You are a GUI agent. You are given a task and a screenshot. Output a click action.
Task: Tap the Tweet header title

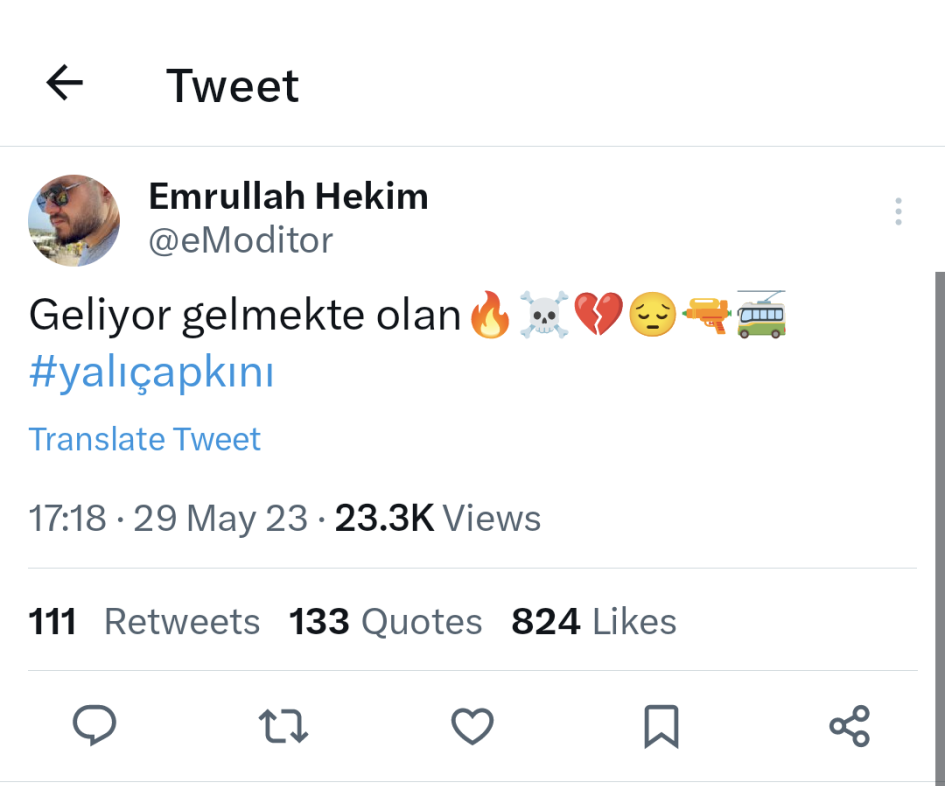tap(232, 86)
